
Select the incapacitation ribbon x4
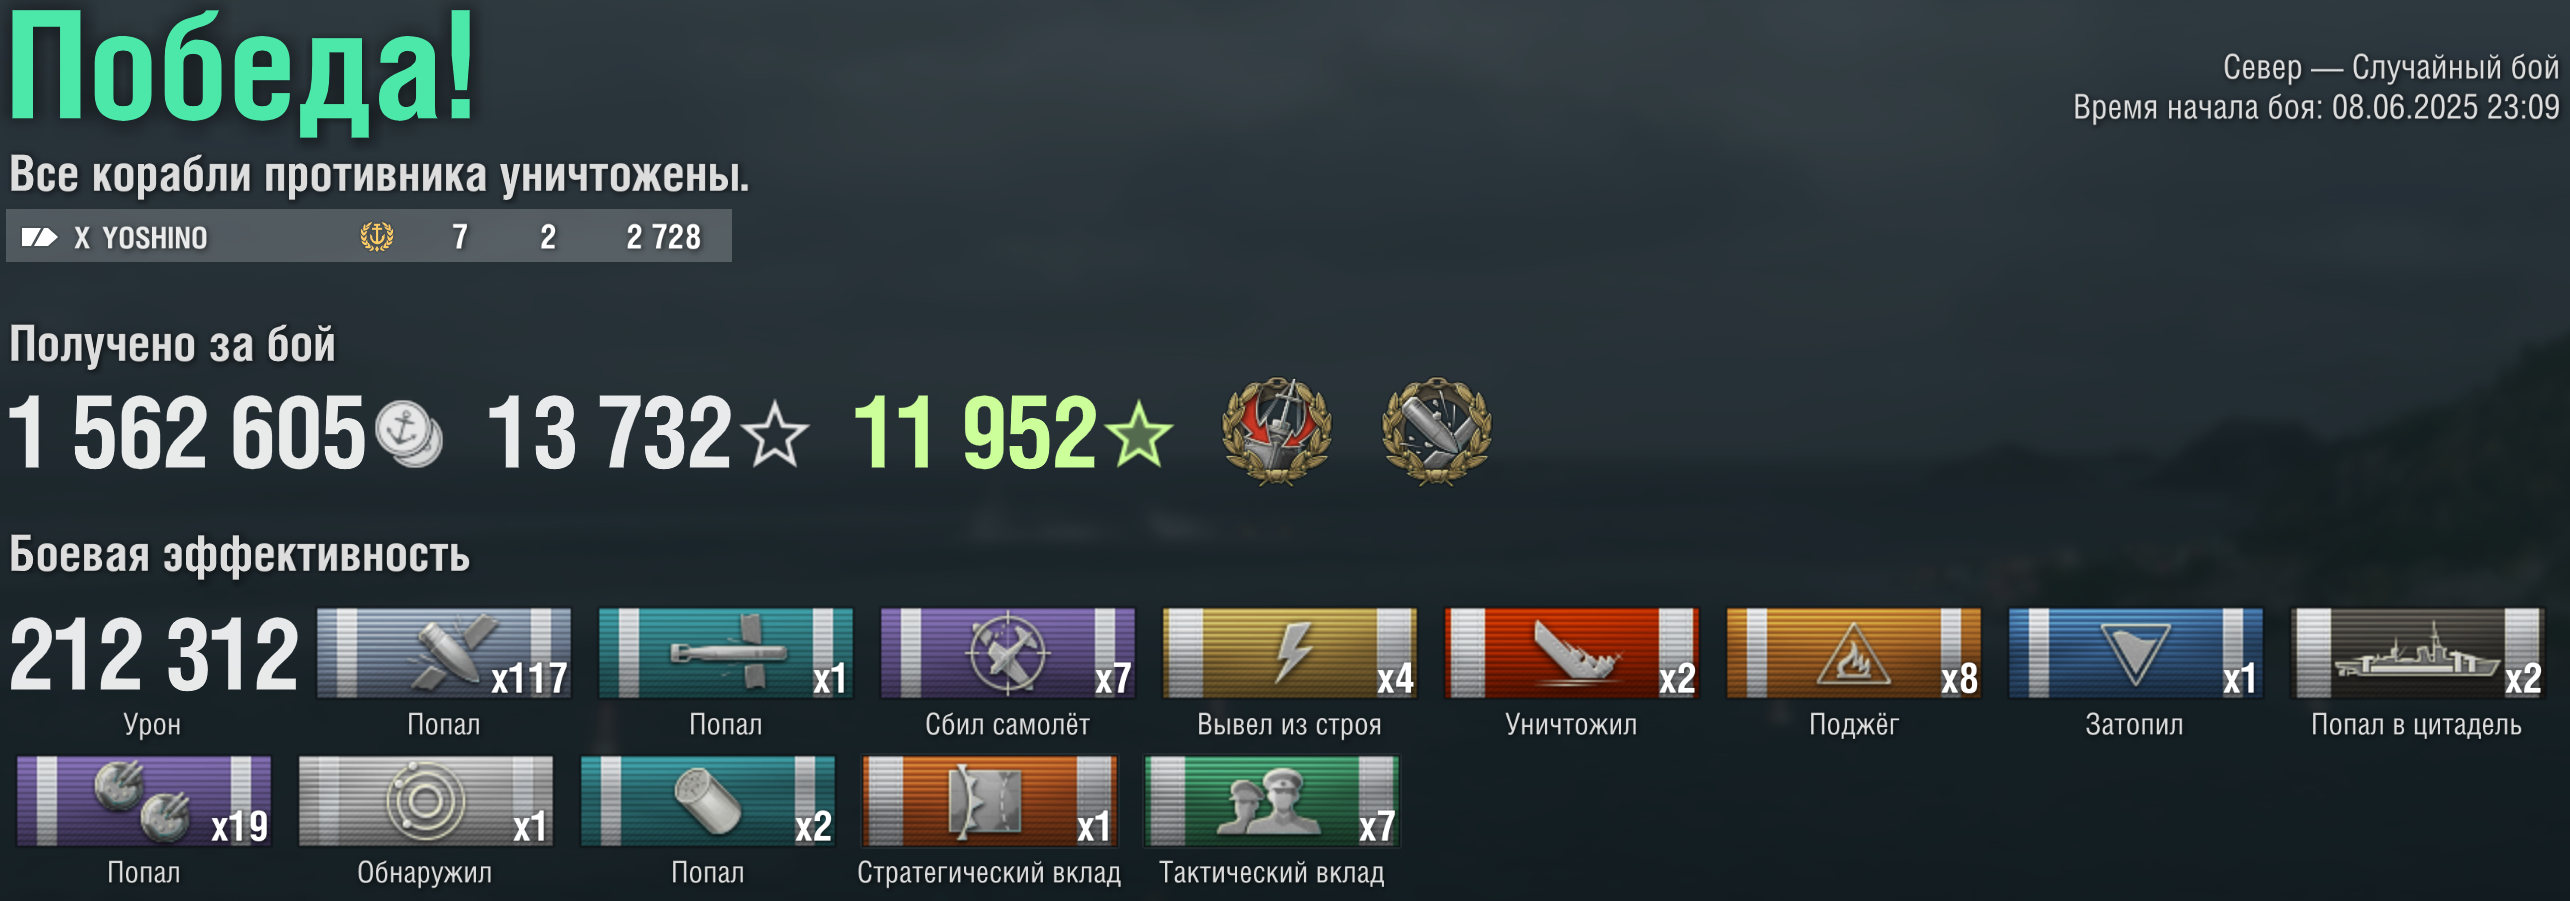tap(1290, 653)
